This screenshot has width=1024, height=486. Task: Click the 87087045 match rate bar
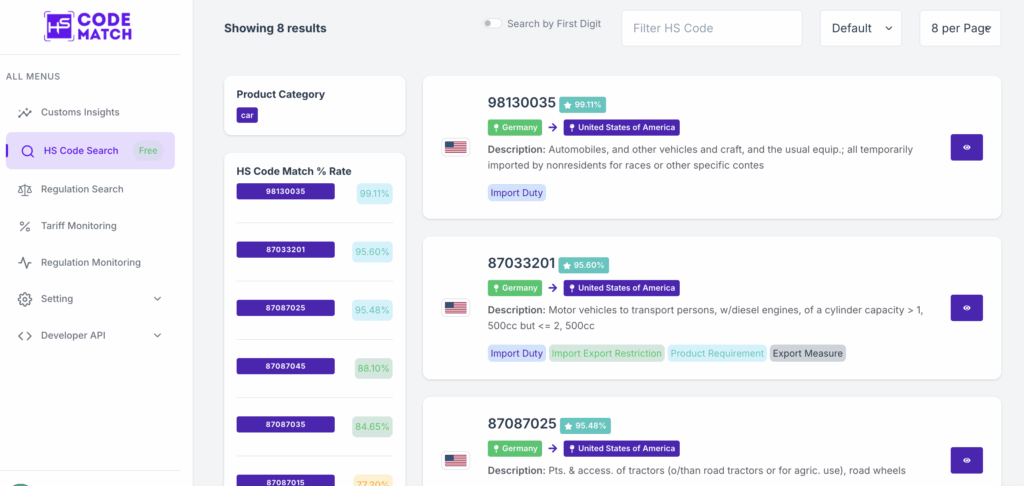coord(285,367)
